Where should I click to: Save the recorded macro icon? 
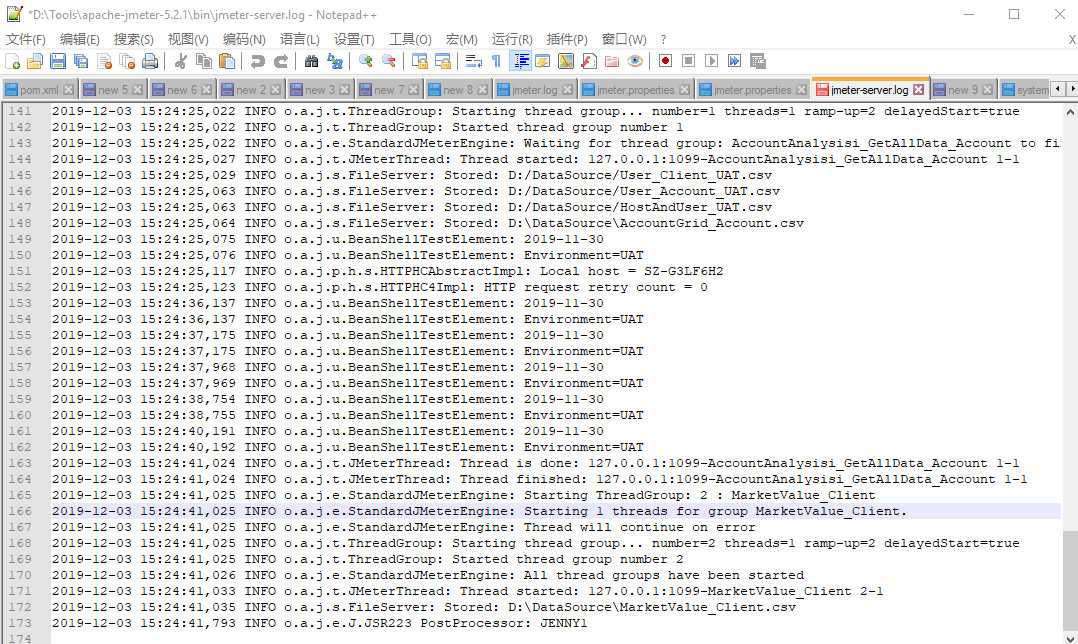(x=758, y=61)
